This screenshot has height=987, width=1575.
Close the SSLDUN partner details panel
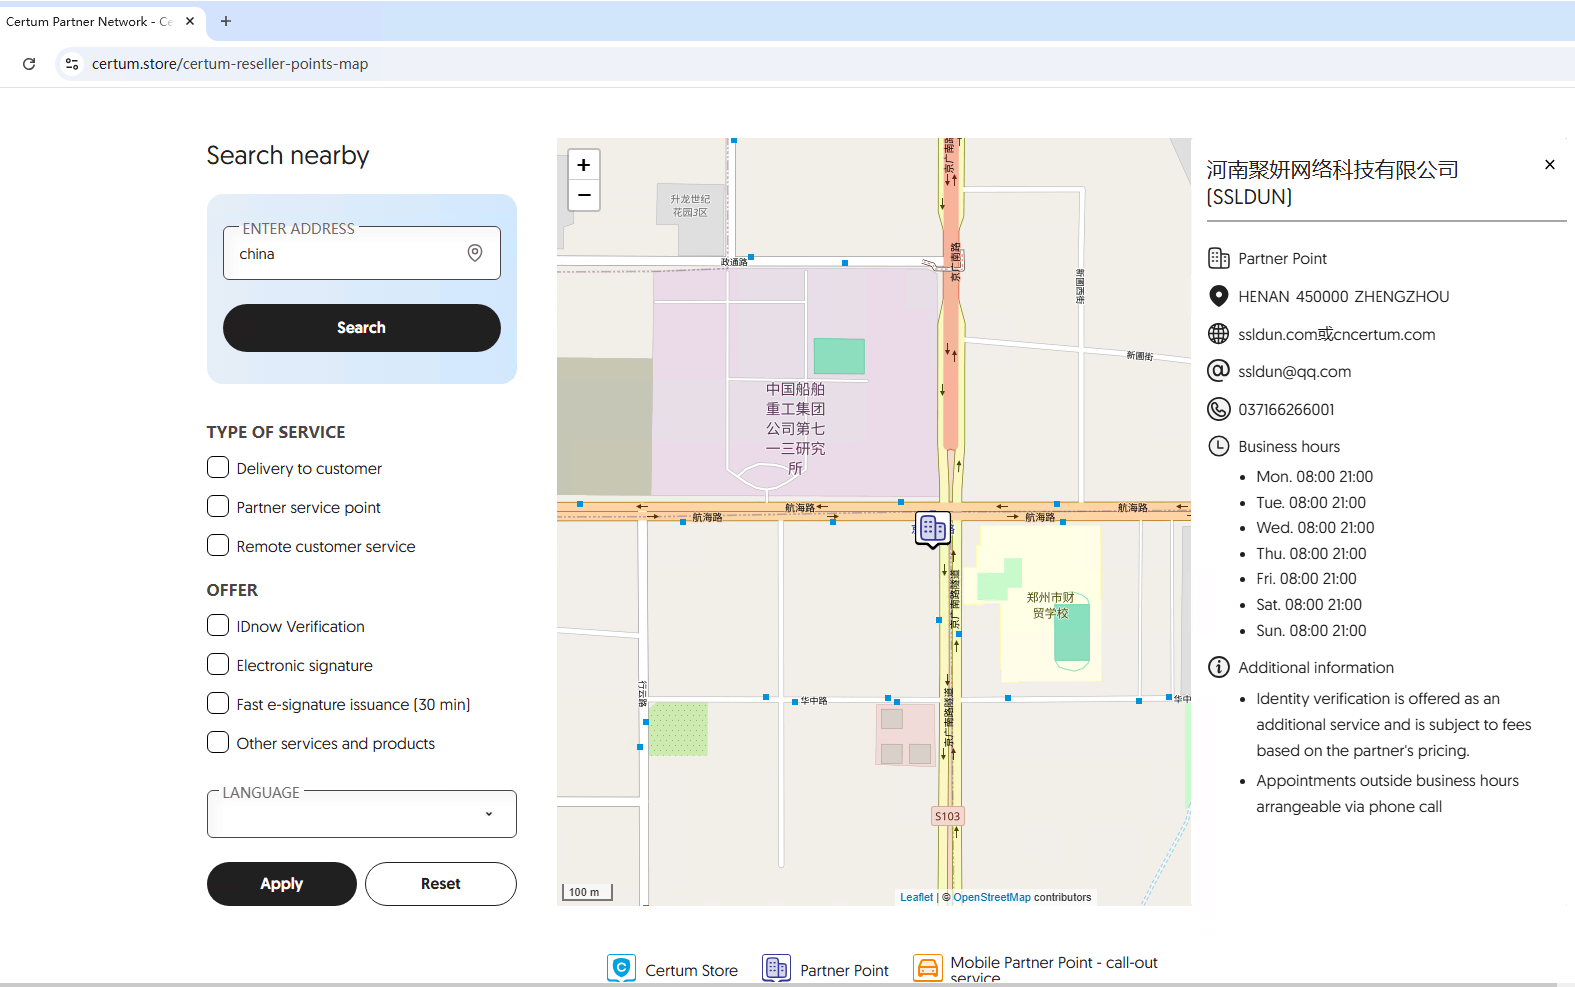[x=1549, y=165]
